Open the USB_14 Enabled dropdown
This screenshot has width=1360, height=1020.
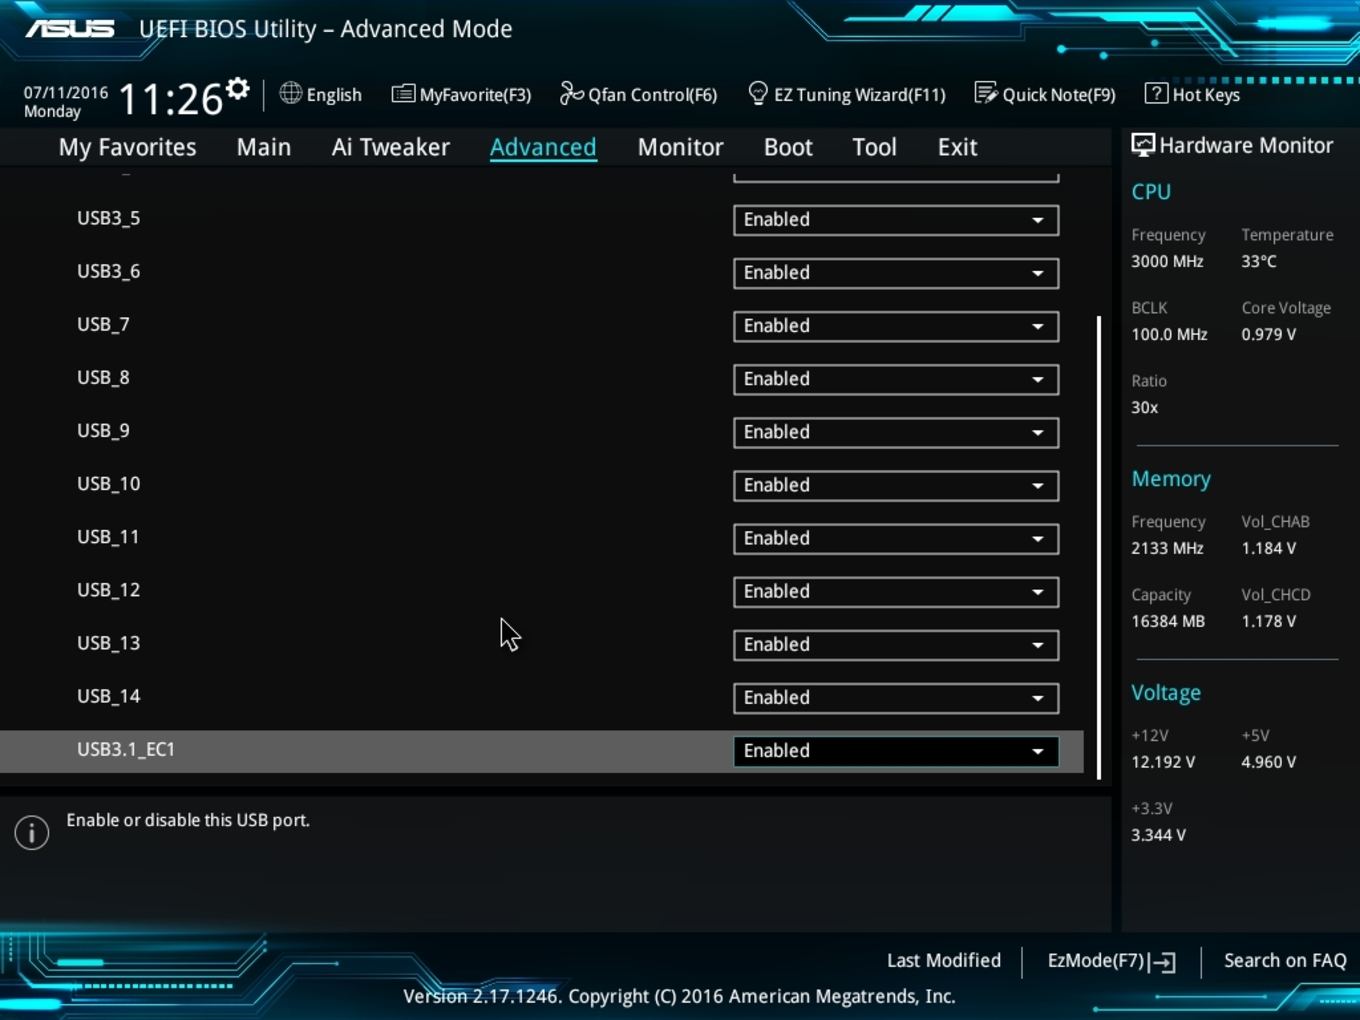pos(896,697)
